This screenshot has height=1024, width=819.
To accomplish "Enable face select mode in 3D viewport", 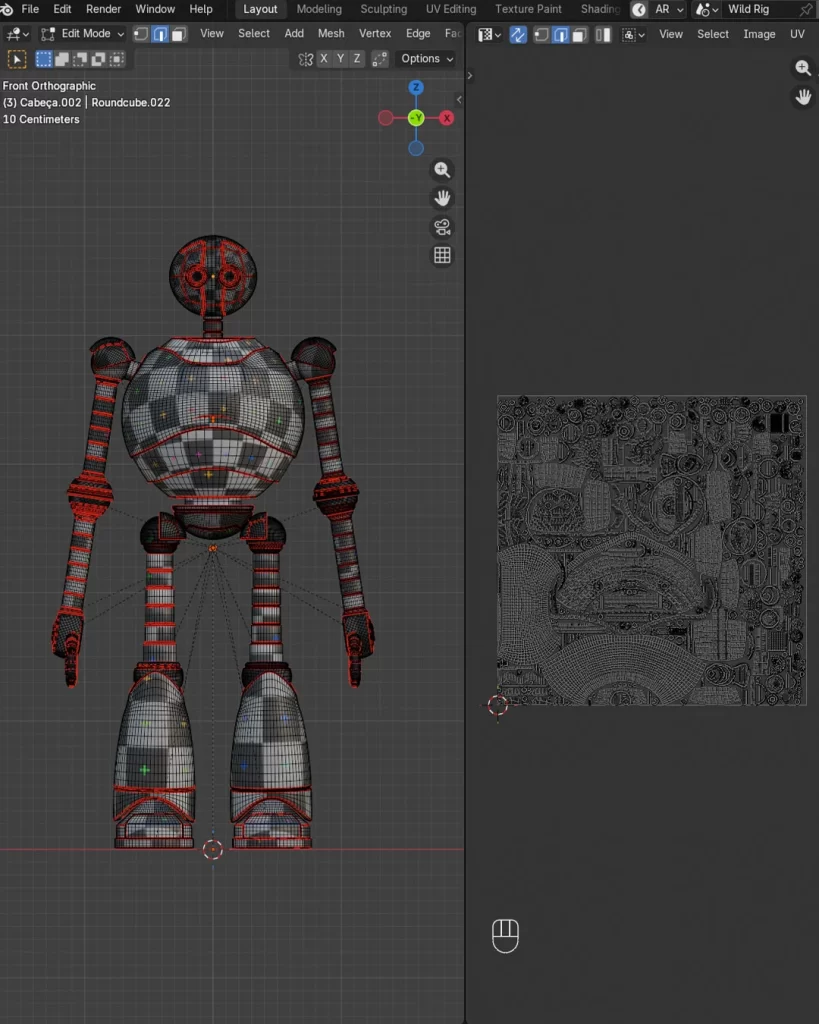I will (179, 34).
